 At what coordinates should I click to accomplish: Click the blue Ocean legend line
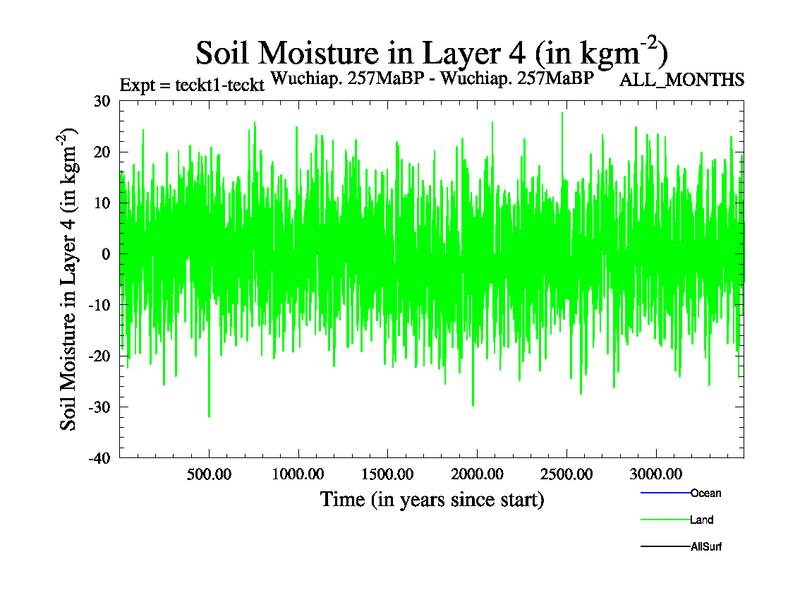click(x=664, y=494)
